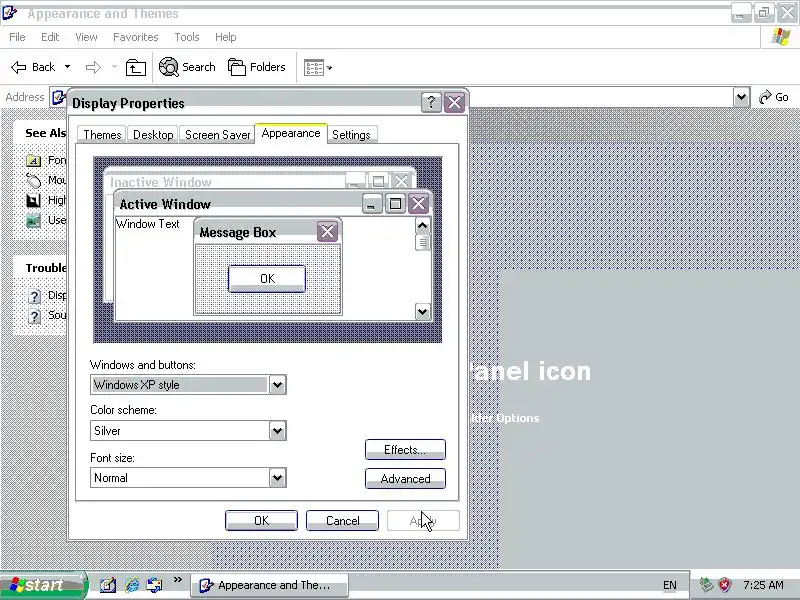Open the File menu

pos(17,37)
